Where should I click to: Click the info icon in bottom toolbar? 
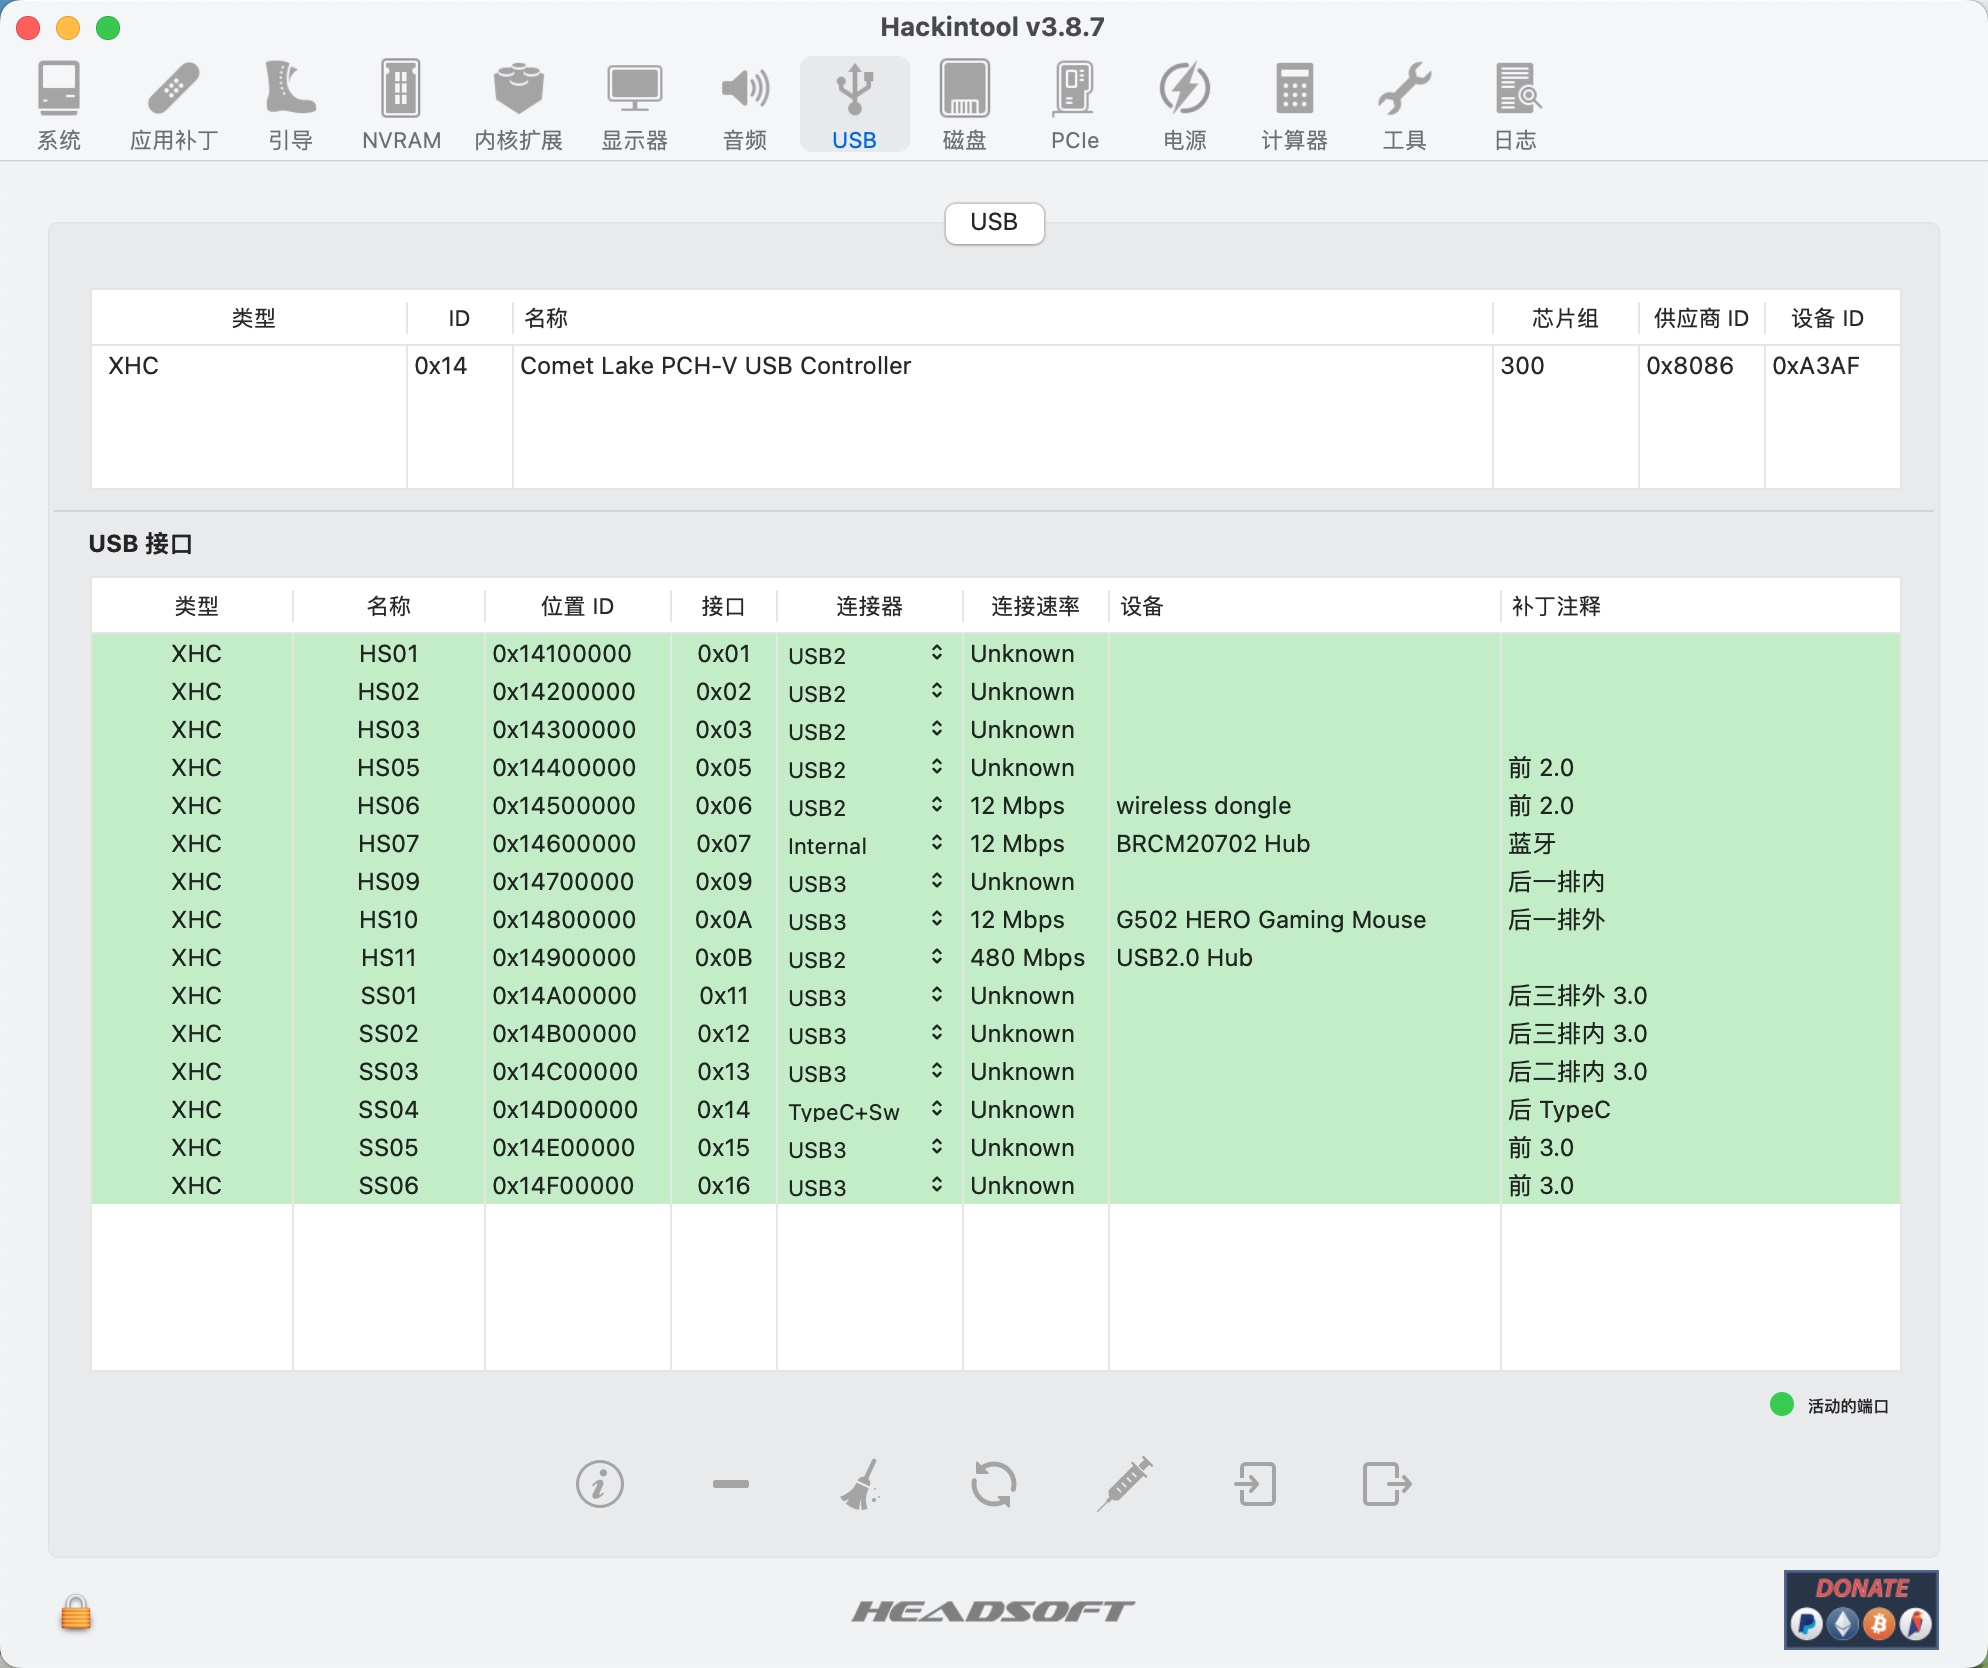click(x=599, y=1484)
